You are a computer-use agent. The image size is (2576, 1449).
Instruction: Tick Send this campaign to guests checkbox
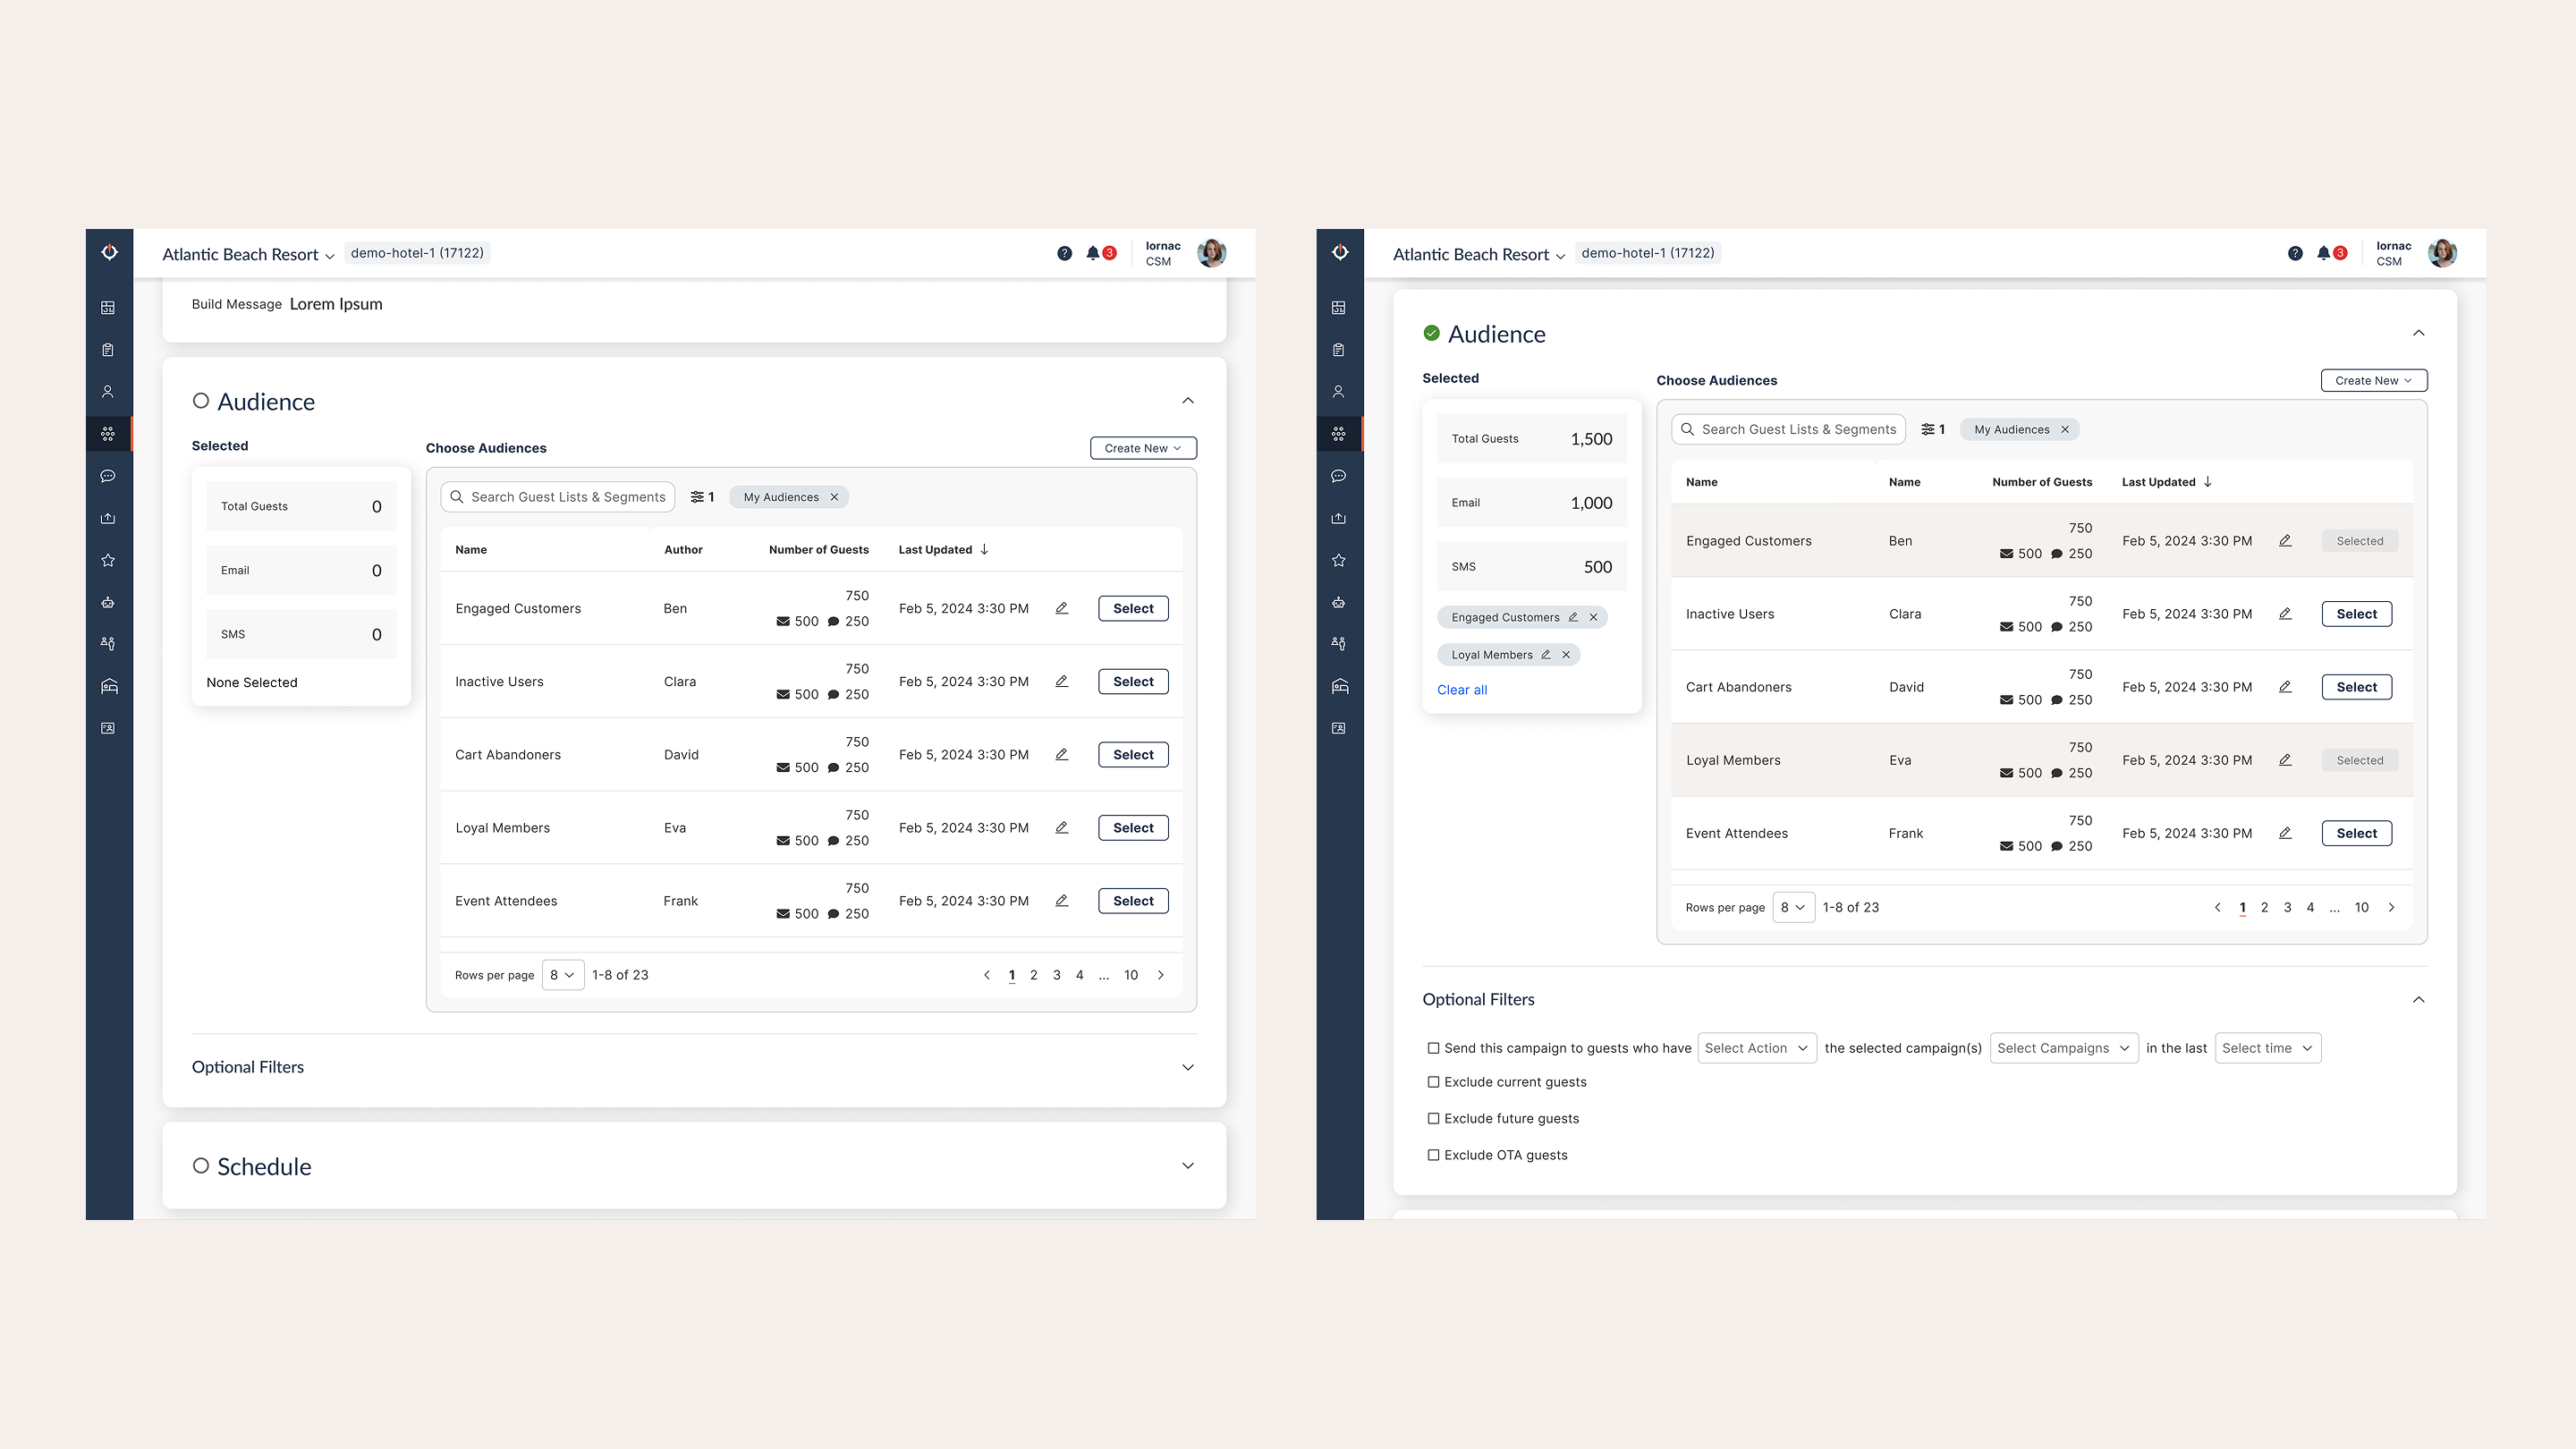1433,1048
